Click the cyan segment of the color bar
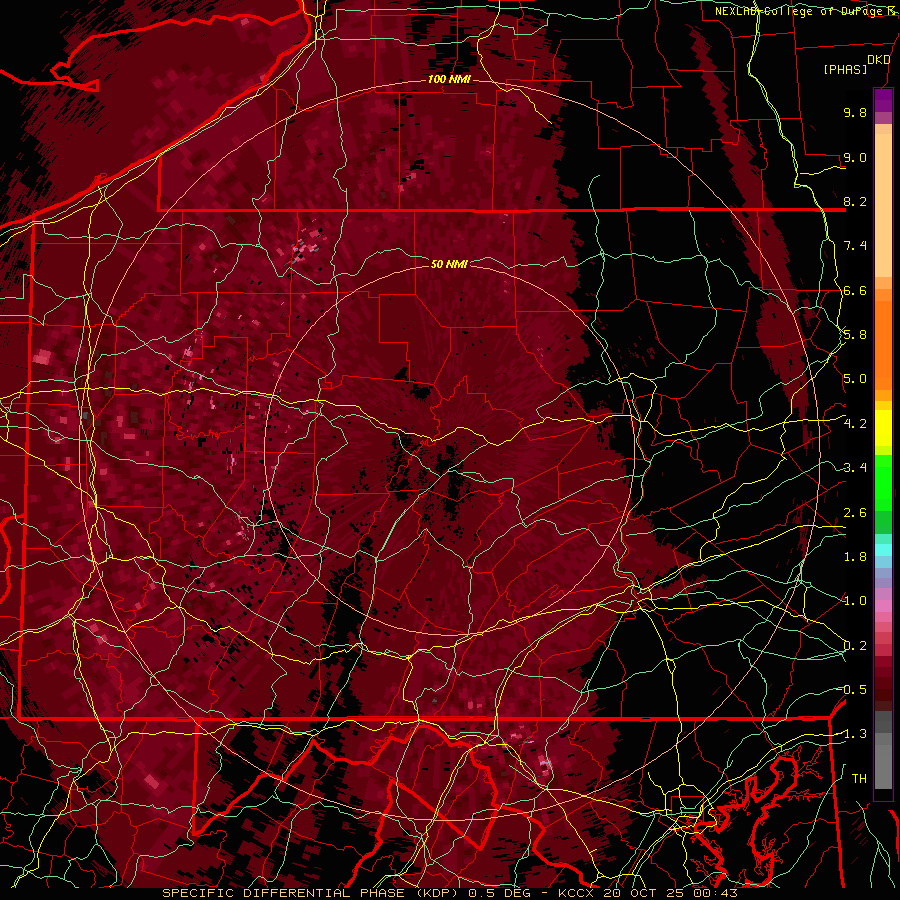 tap(883, 549)
